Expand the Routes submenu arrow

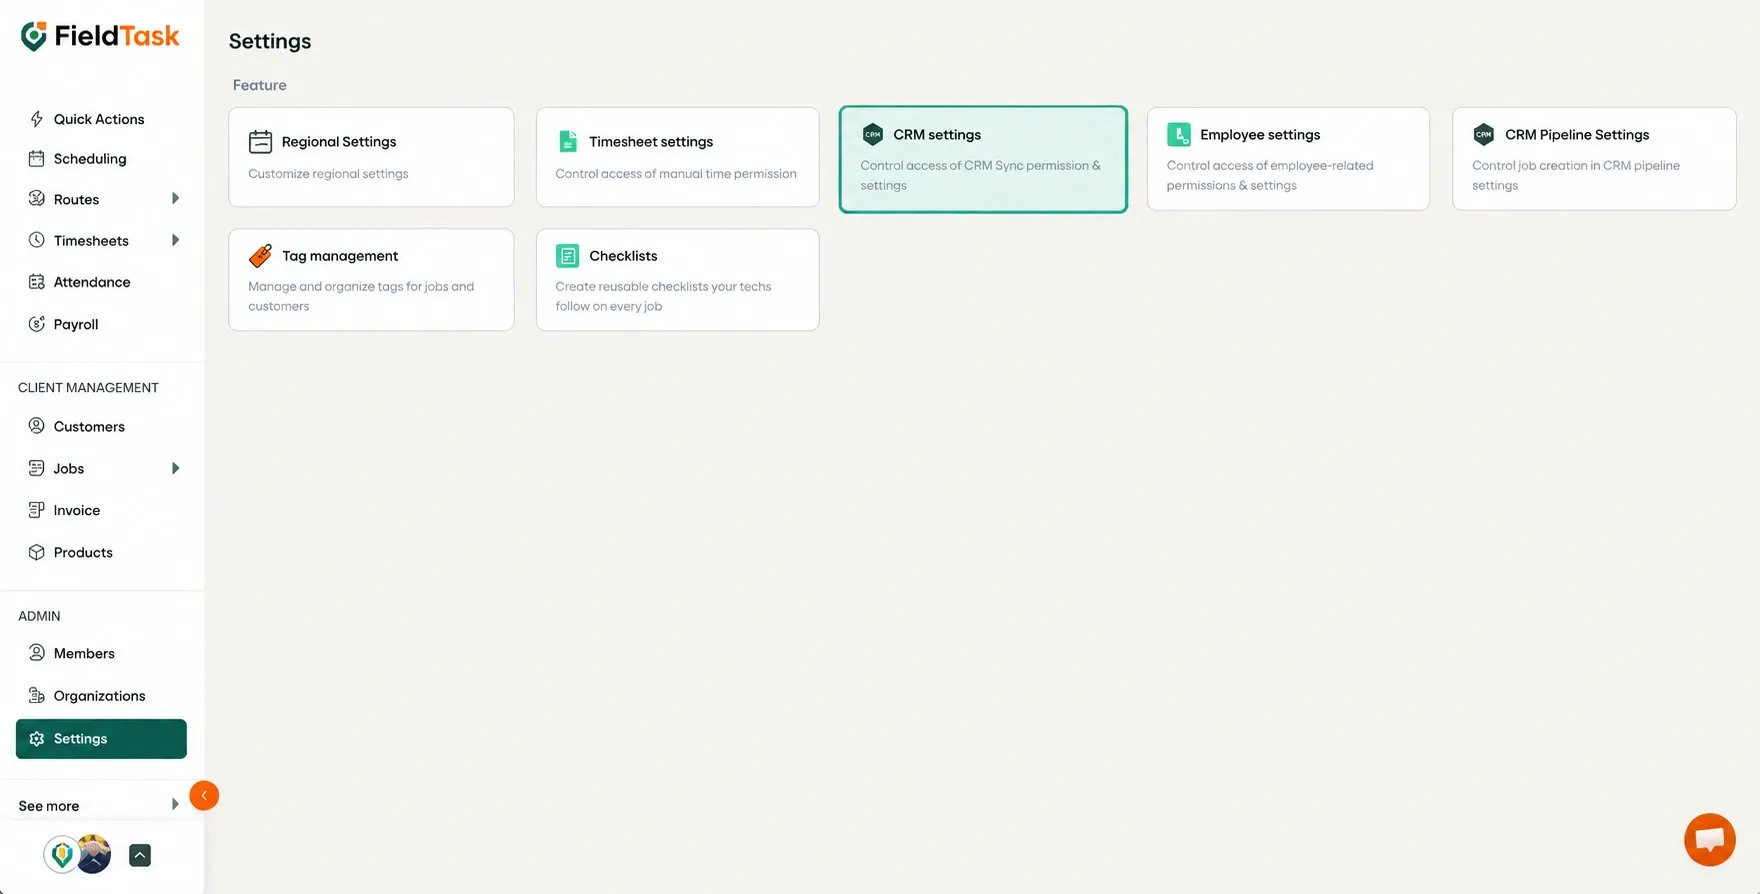click(175, 198)
